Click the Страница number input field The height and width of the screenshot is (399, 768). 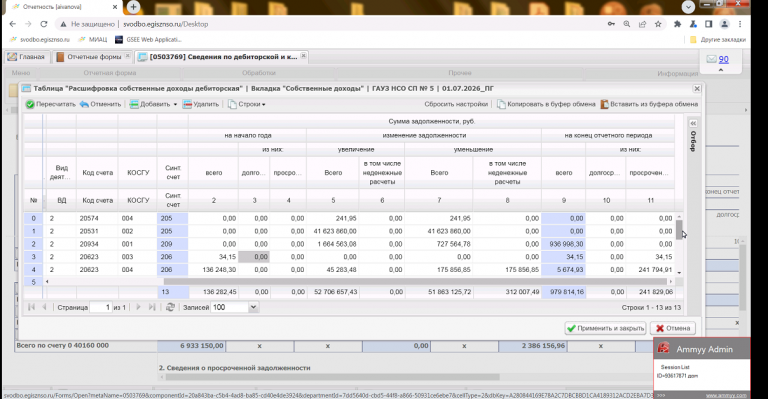click(101, 307)
